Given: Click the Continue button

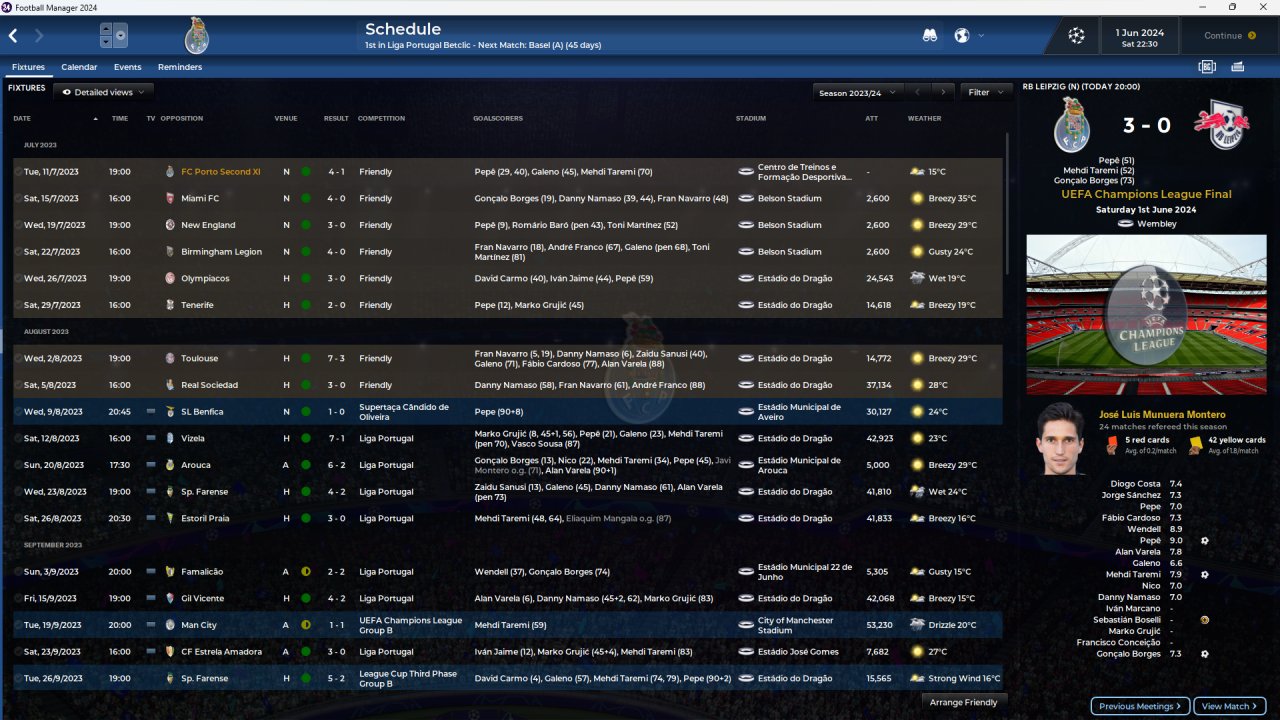Looking at the screenshot, I should click(1230, 36).
